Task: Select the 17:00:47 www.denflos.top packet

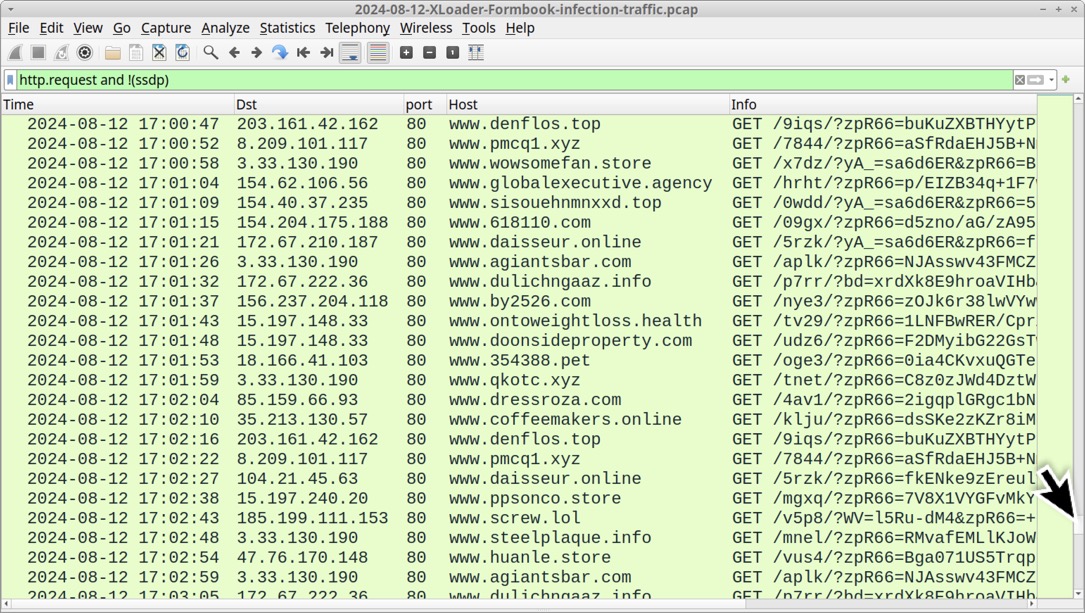Action: pos(518,124)
